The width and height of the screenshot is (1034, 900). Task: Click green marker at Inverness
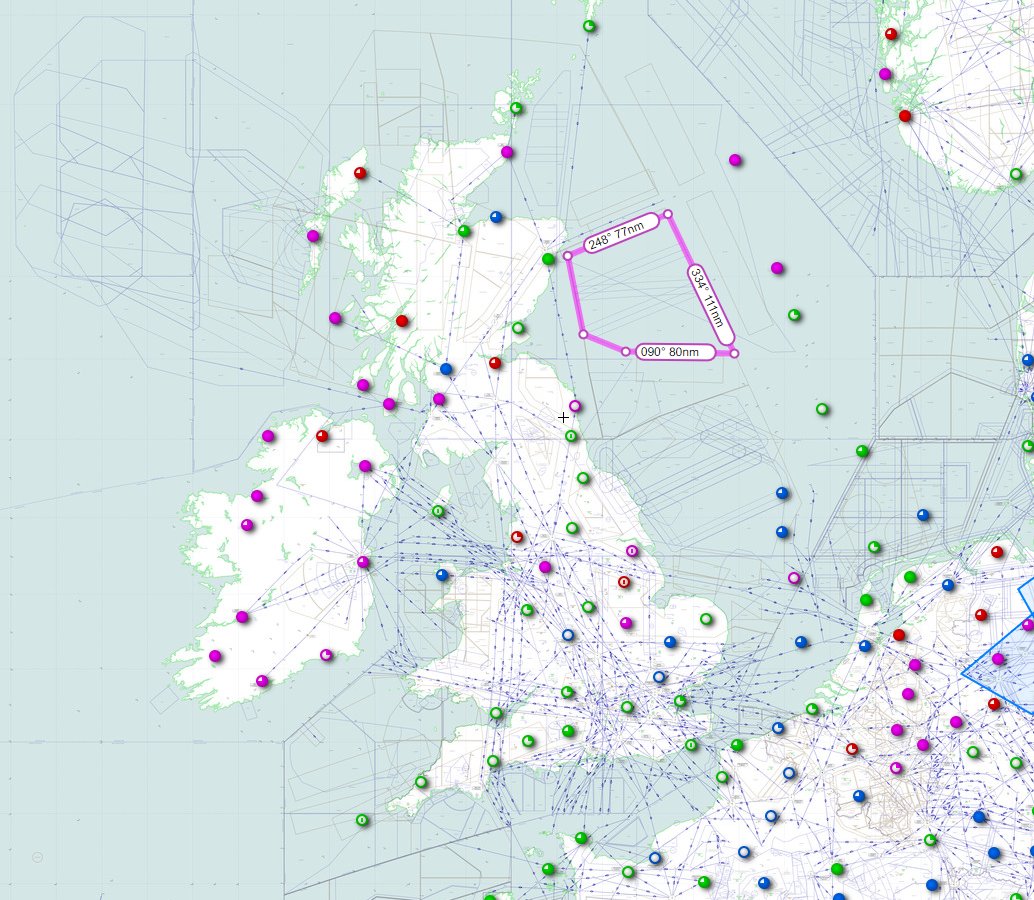464,231
